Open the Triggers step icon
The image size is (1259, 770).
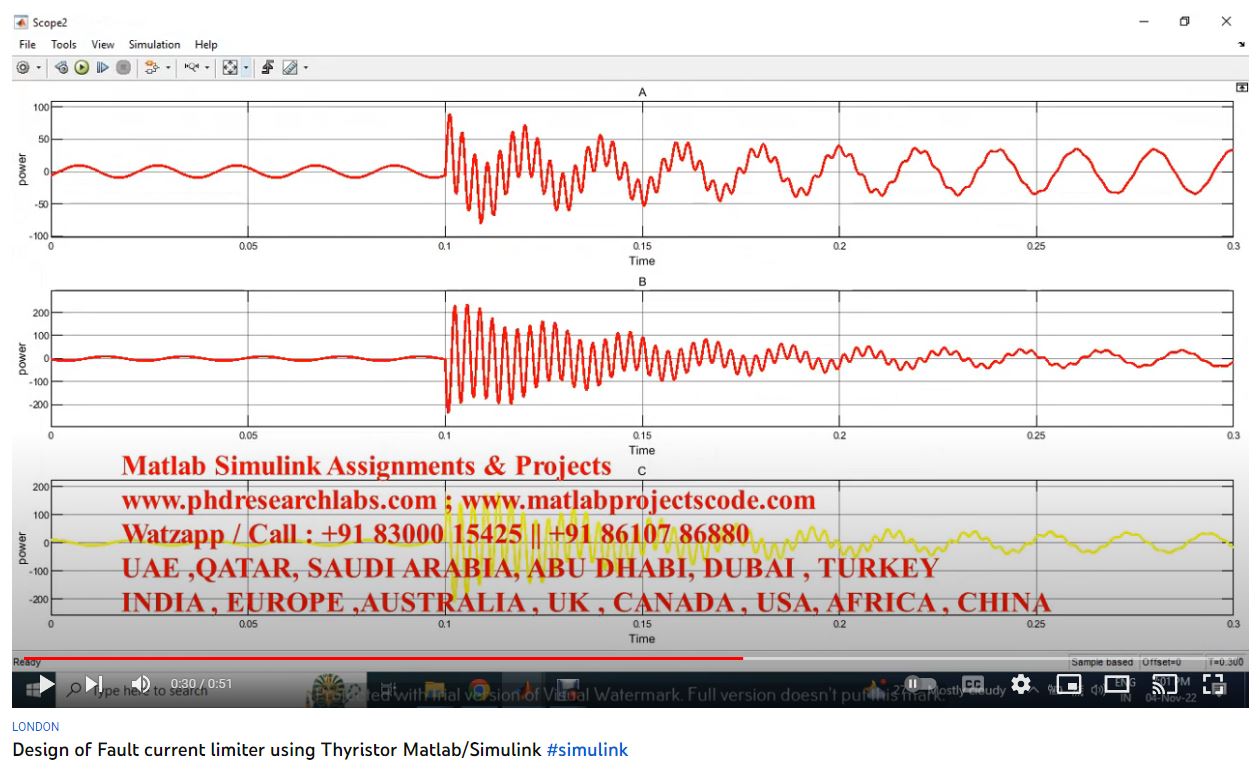click(268, 67)
